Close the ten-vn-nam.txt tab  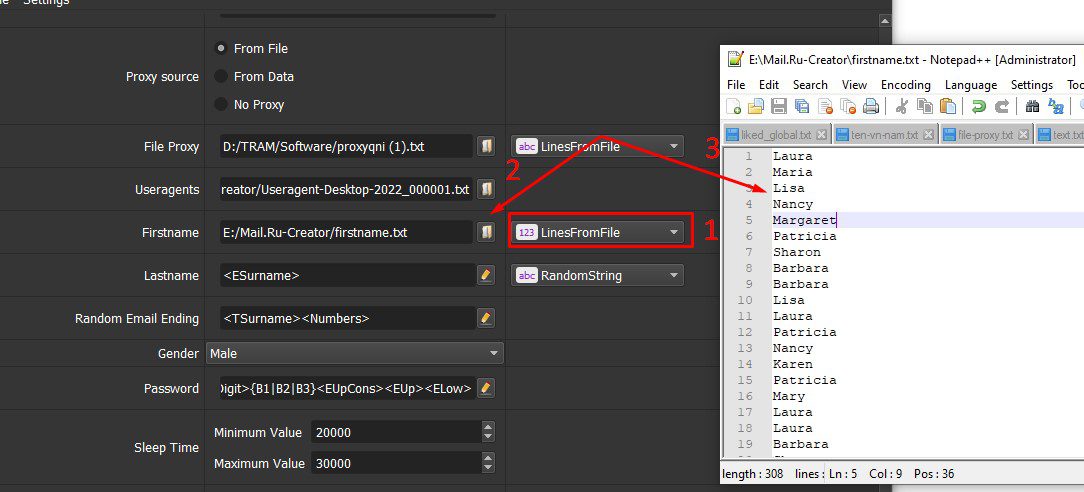tap(928, 135)
